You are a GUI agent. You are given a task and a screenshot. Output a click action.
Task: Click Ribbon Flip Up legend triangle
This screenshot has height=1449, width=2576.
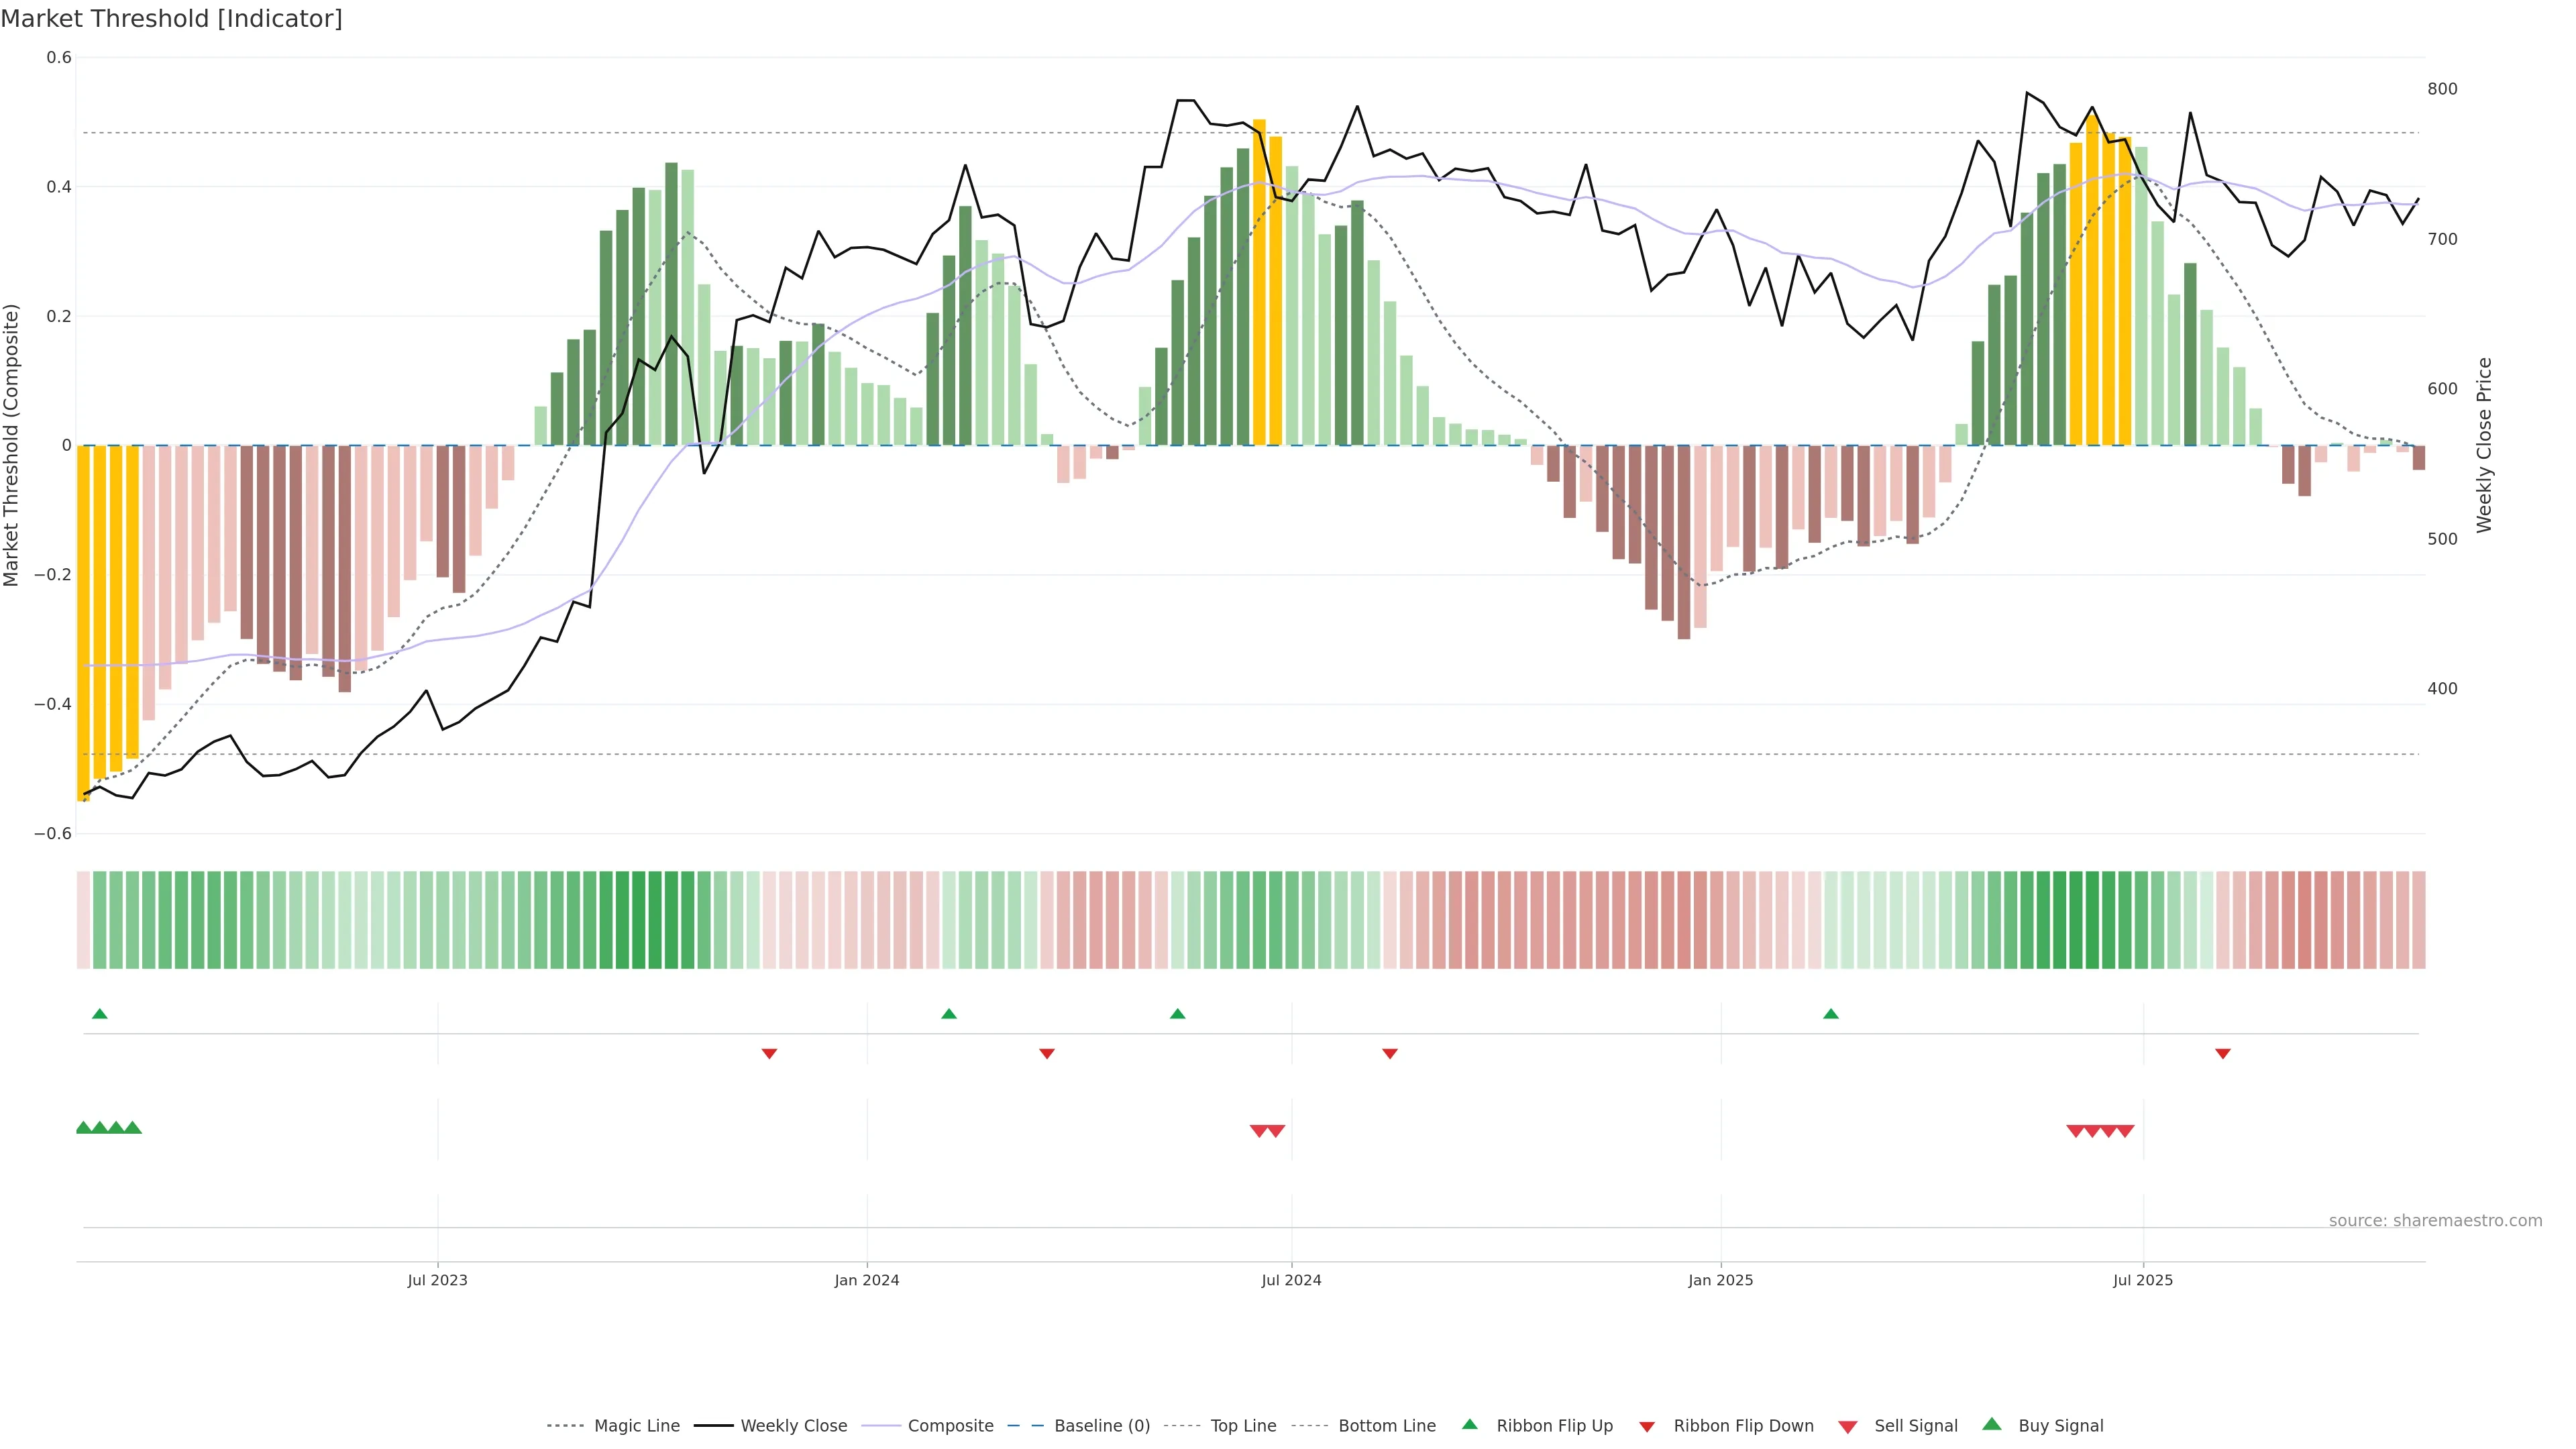(1470, 1425)
